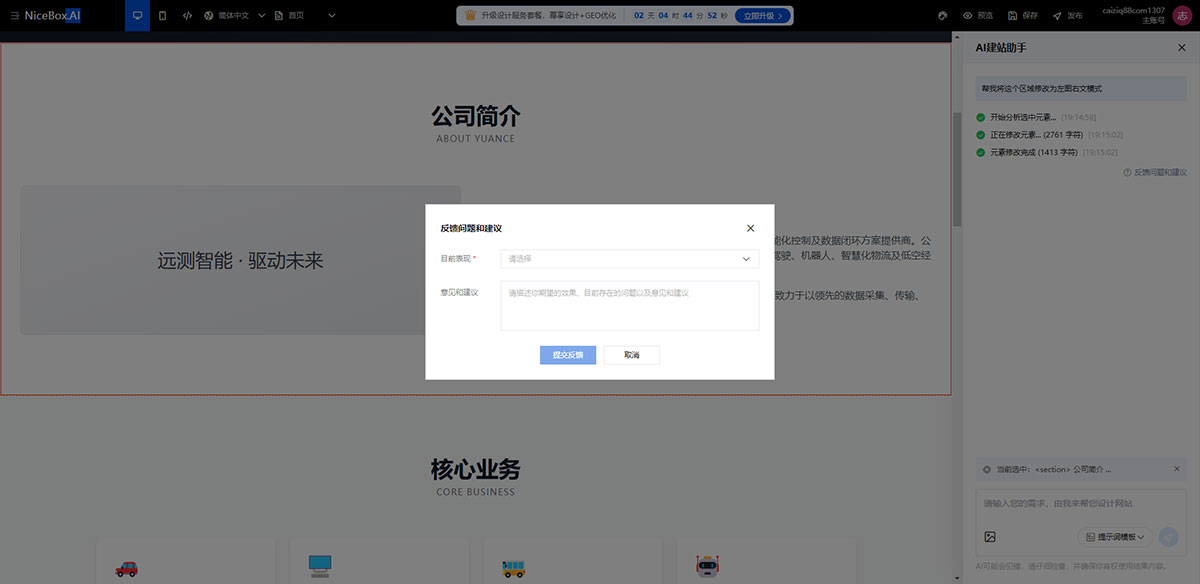The height and width of the screenshot is (584, 1200).
Task: Click the 提交反馈 submit button
Action: coord(568,355)
